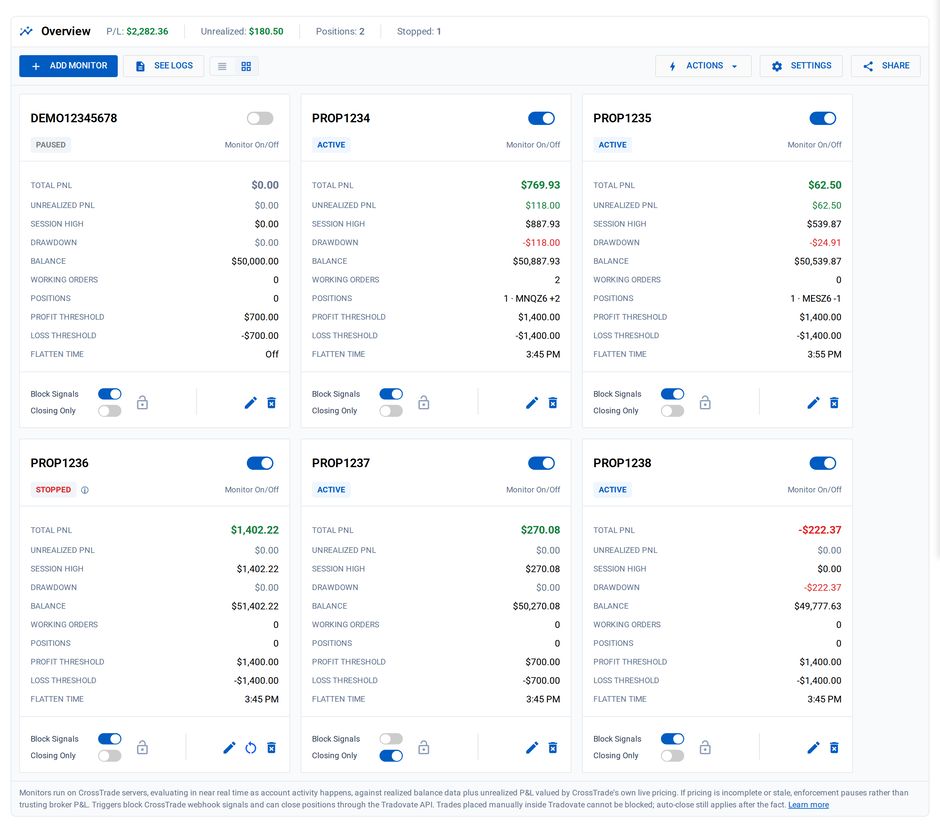The image size is (940, 828).
Task: Click the lock icon on PROP1238
Action: (705, 747)
